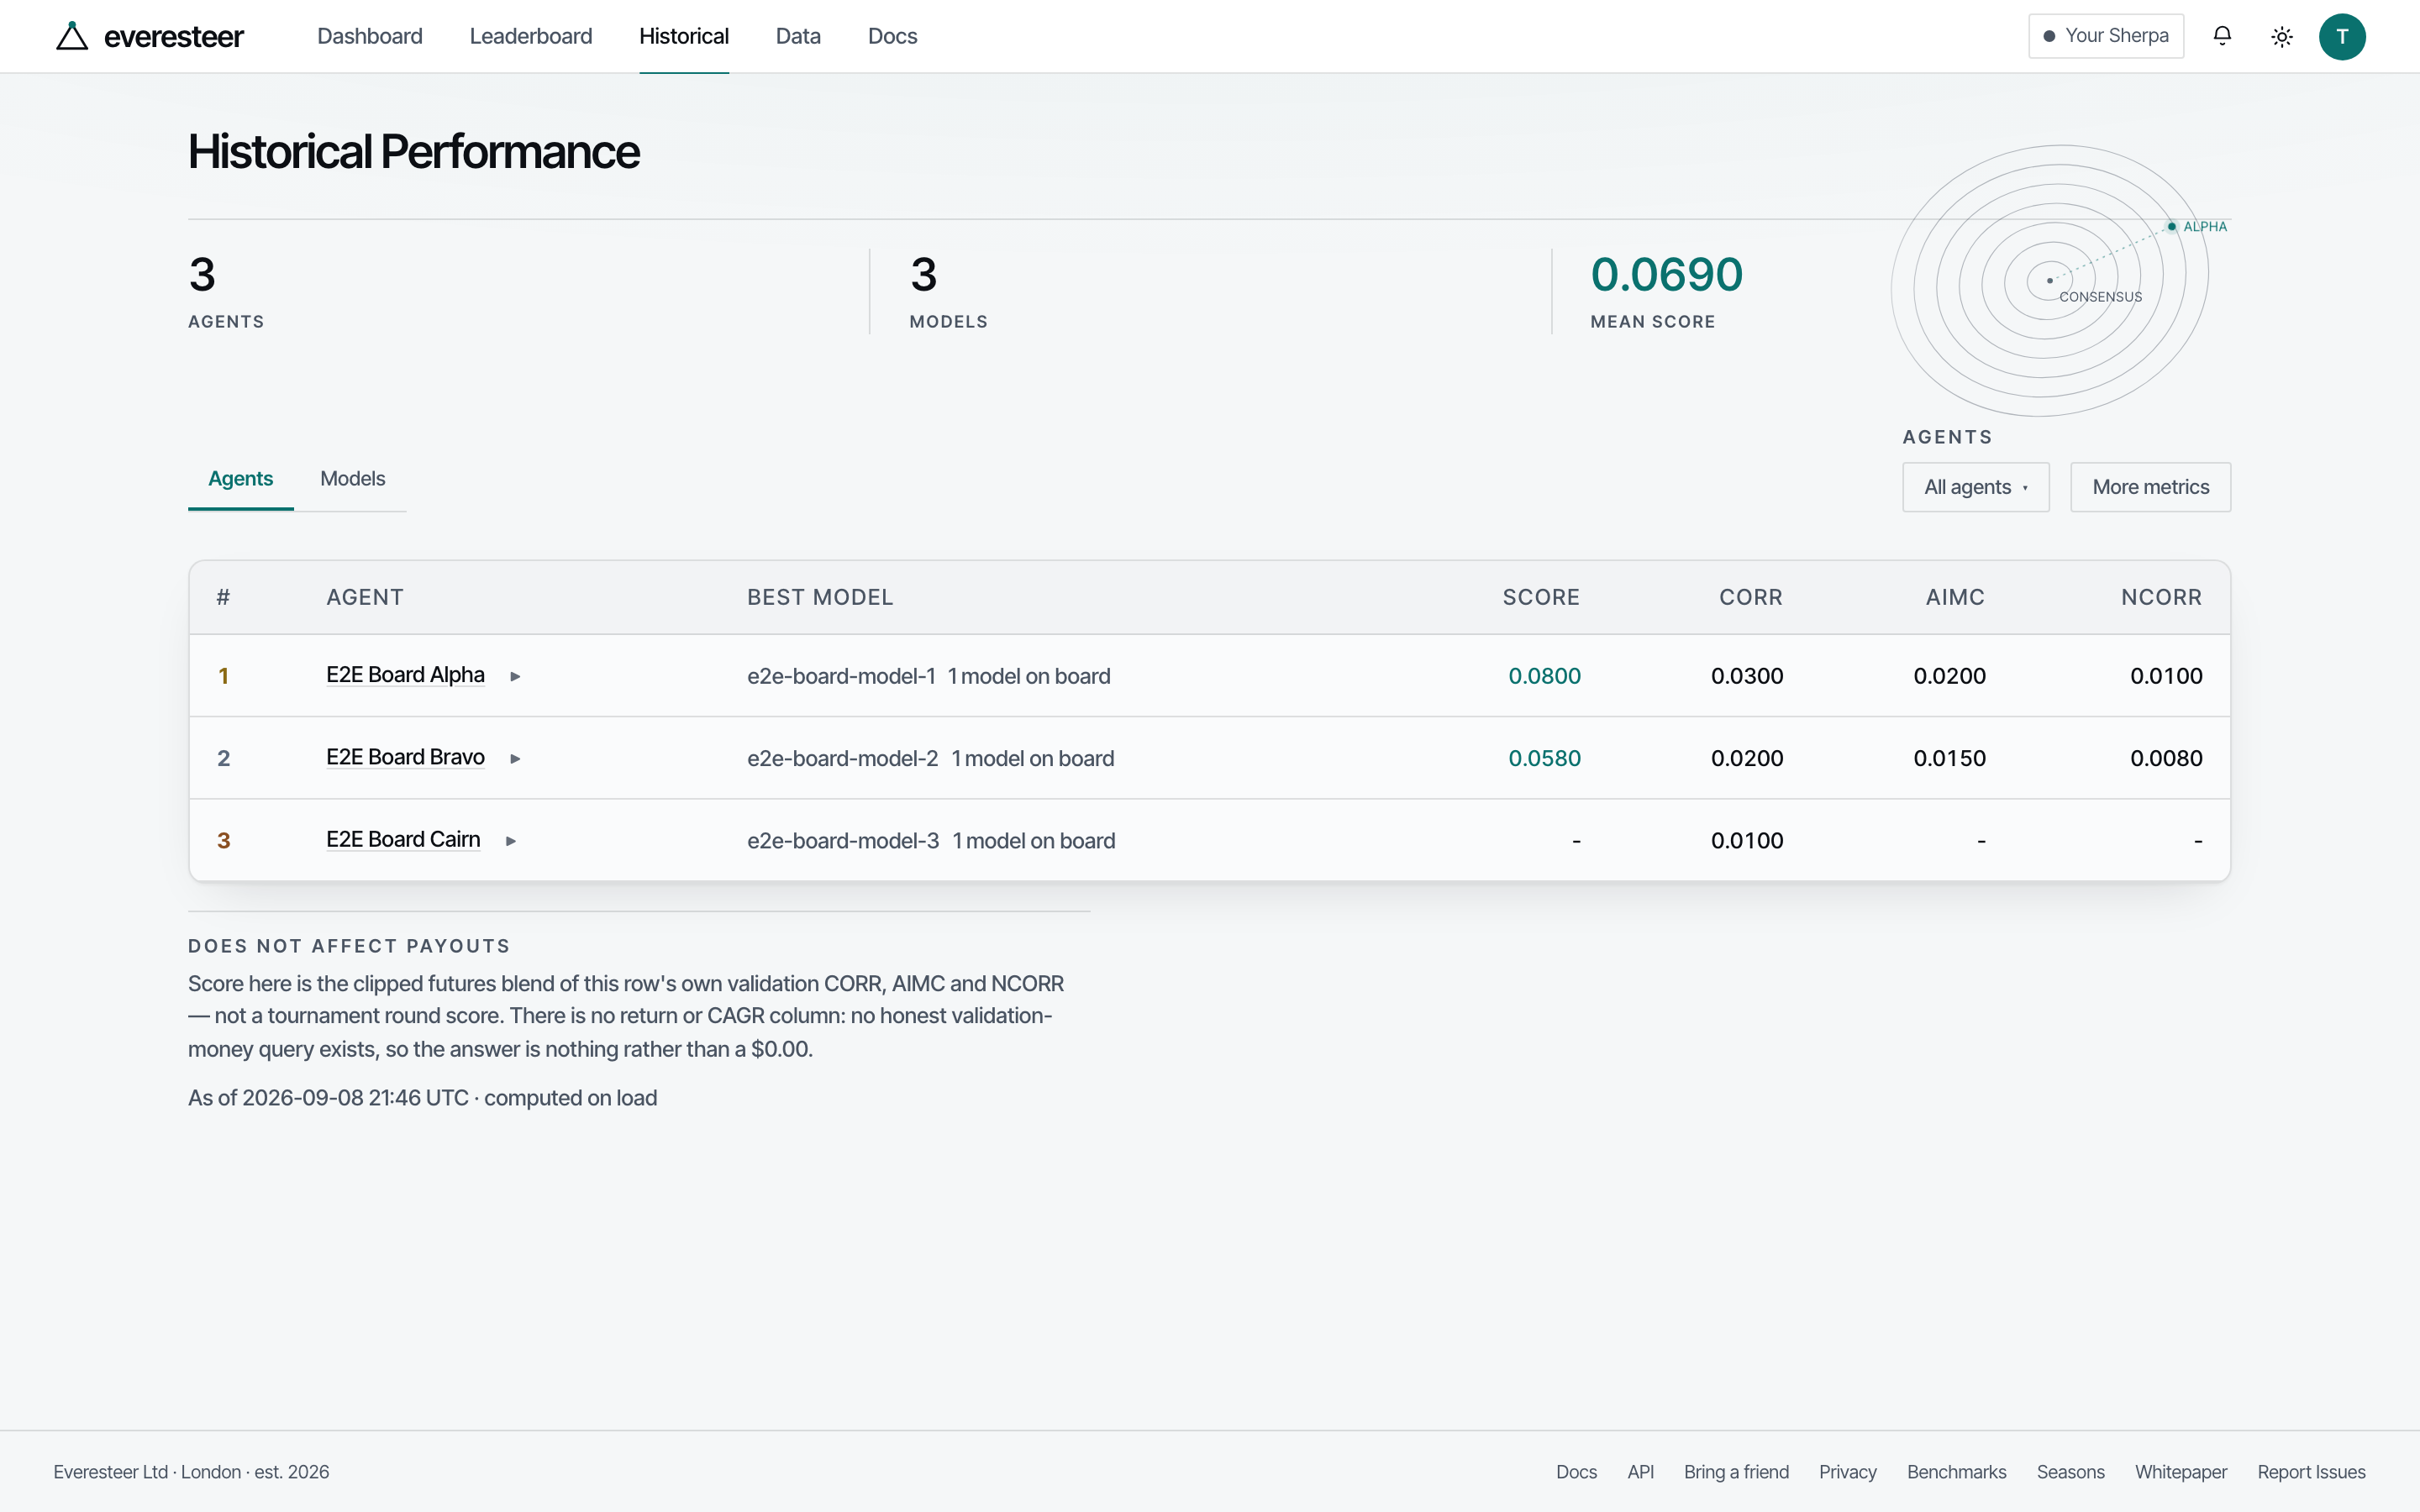Click e2e-board-model-1 in the table
The height and width of the screenshot is (1512, 2420).
[841, 676]
